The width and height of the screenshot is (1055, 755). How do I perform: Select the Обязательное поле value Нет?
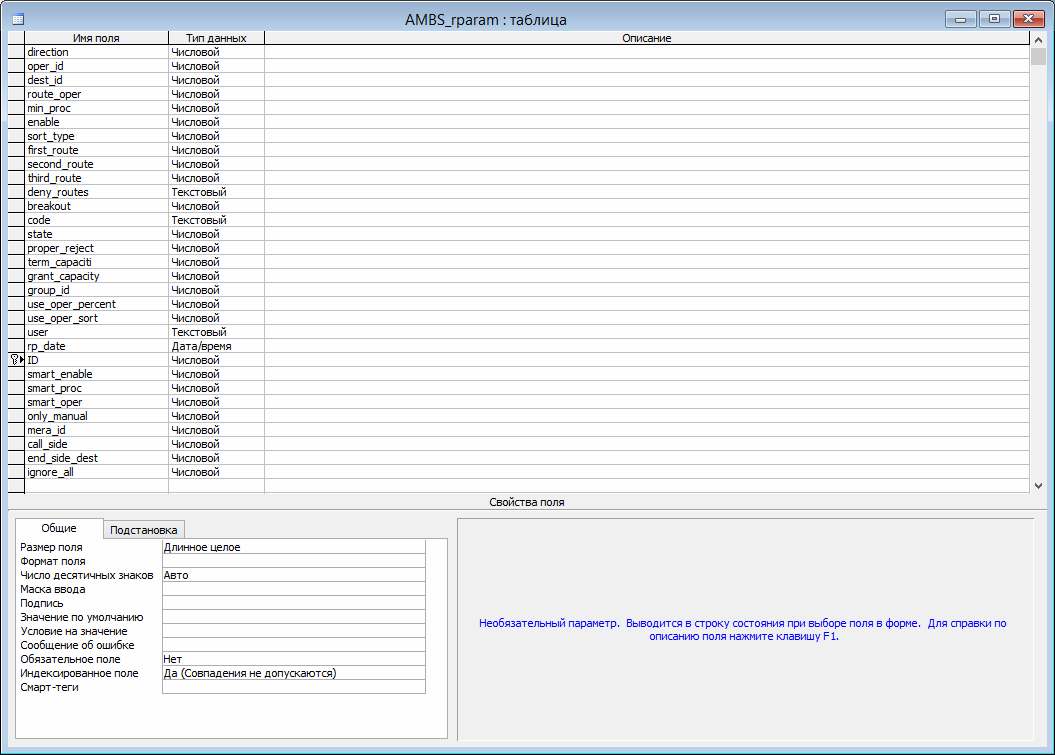(293, 659)
